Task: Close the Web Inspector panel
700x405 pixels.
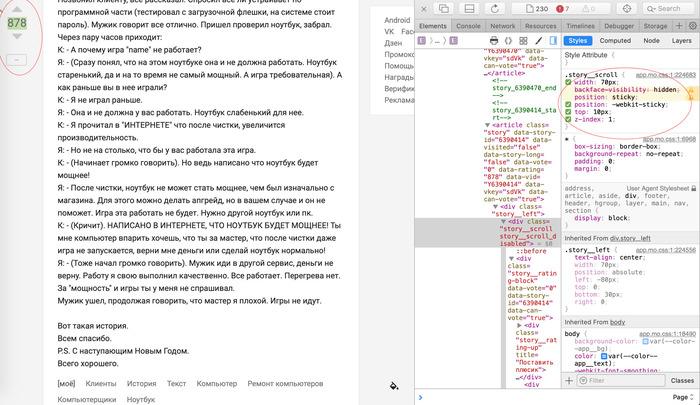Action: 423,9
